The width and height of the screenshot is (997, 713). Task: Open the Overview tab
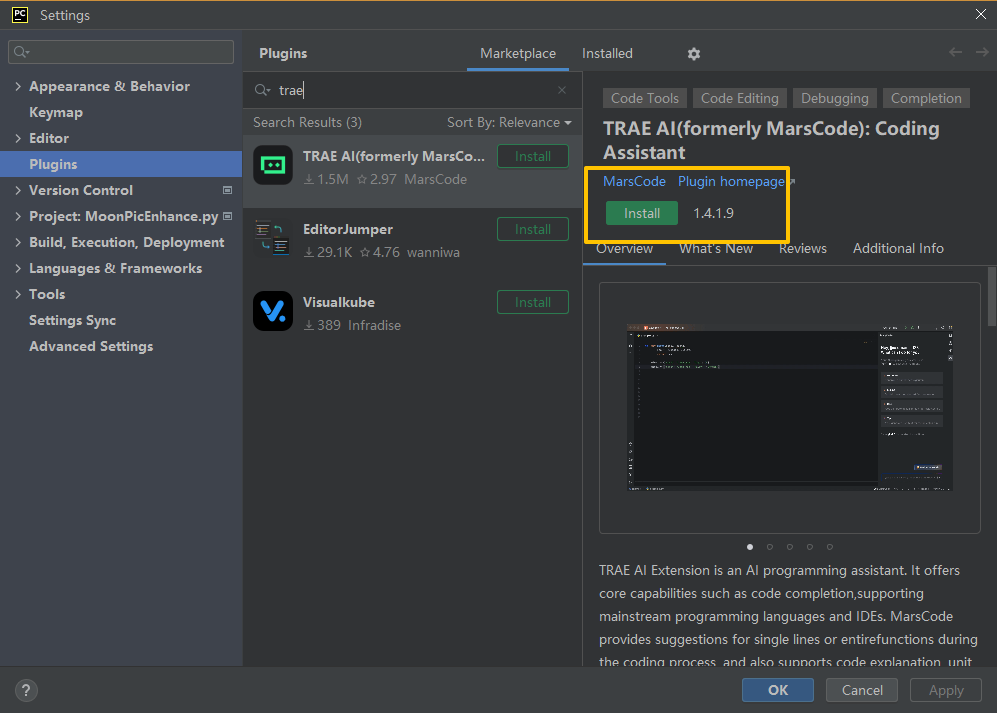coord(624,249)
